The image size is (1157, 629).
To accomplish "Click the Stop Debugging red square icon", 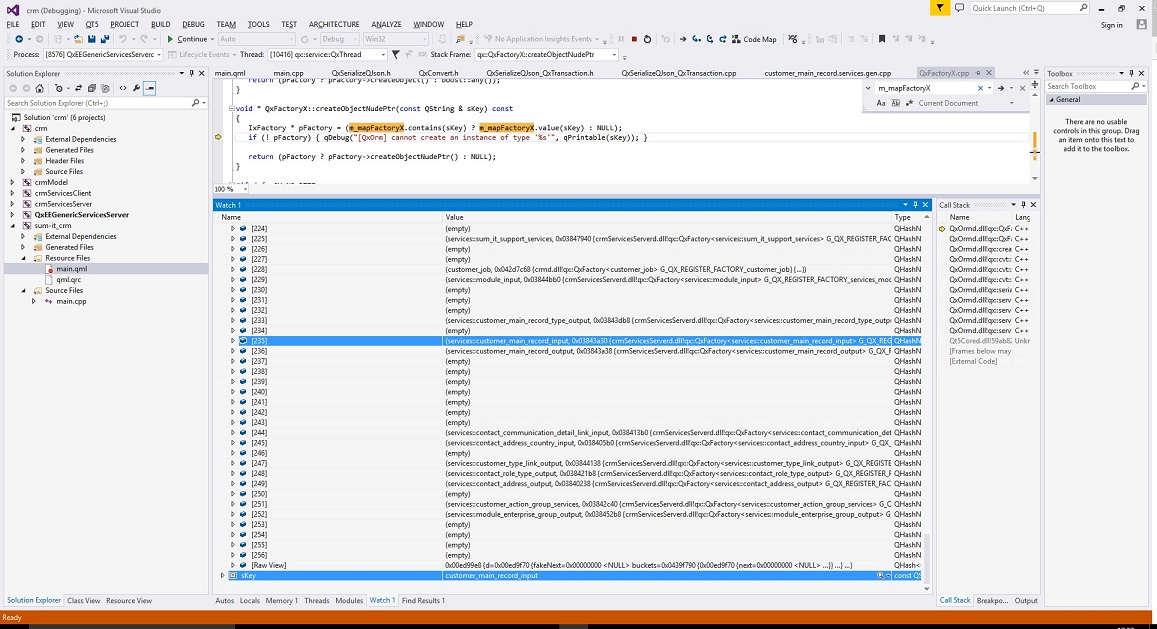I will coord(634,39).
